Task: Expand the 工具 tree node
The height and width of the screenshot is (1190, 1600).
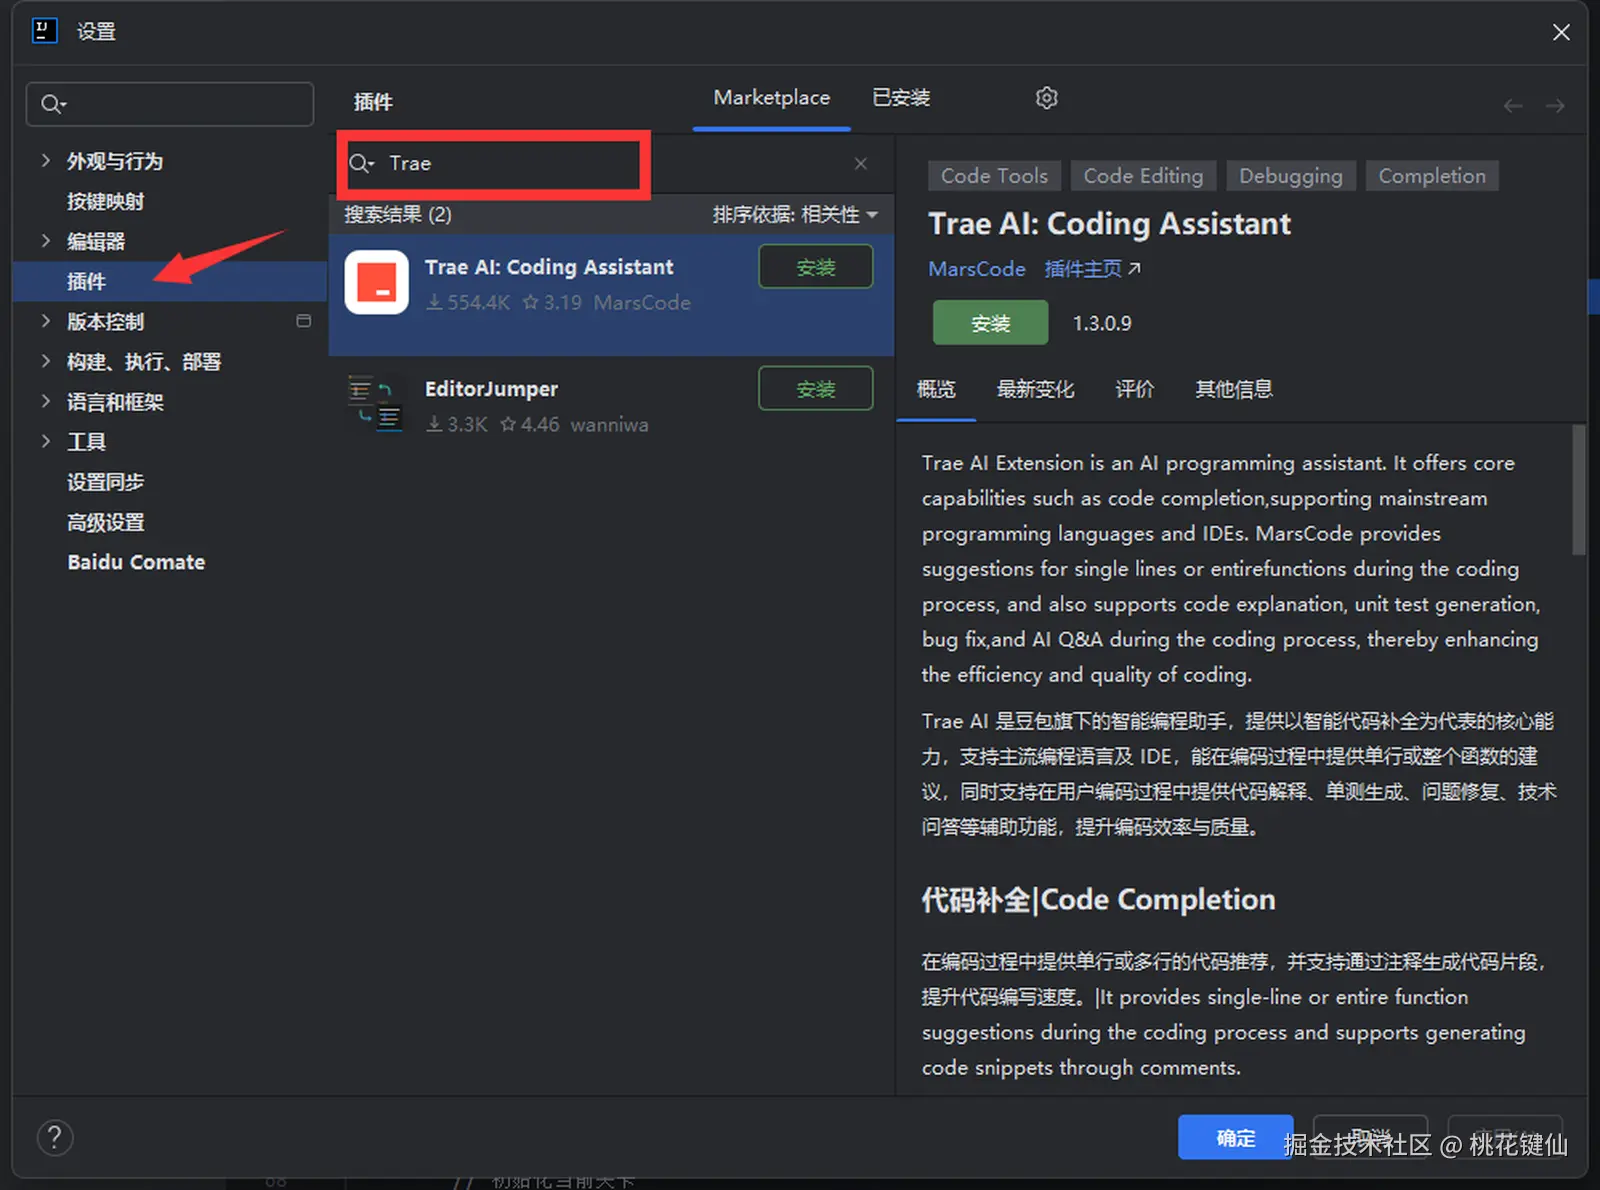Action: (x=45, y=441)
